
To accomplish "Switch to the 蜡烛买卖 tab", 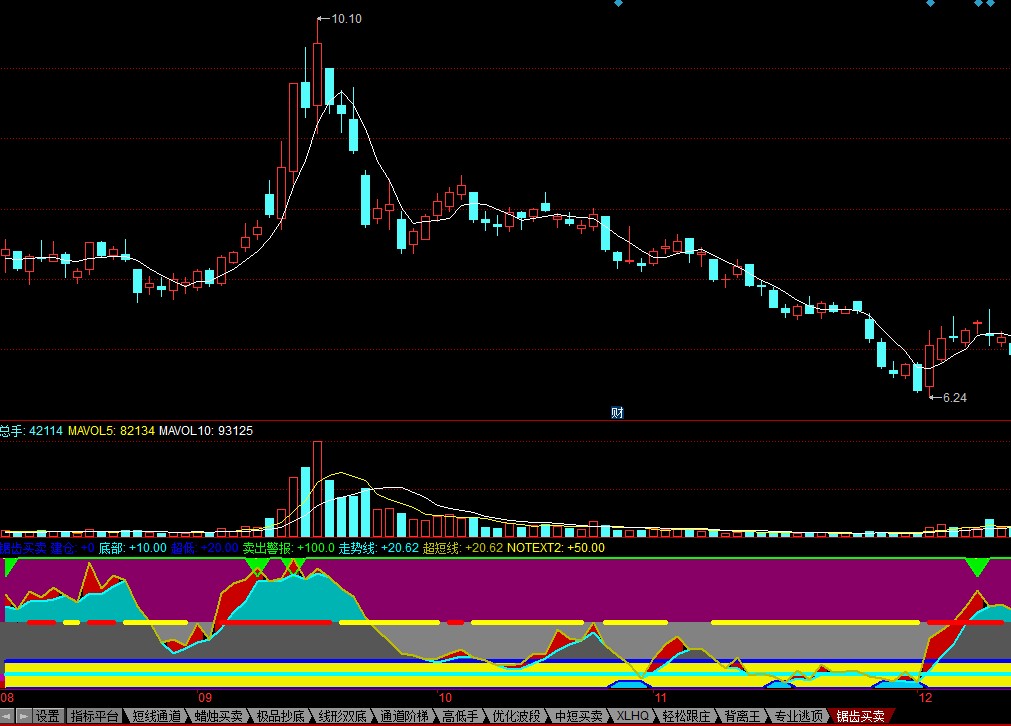I will click(218, 716).
